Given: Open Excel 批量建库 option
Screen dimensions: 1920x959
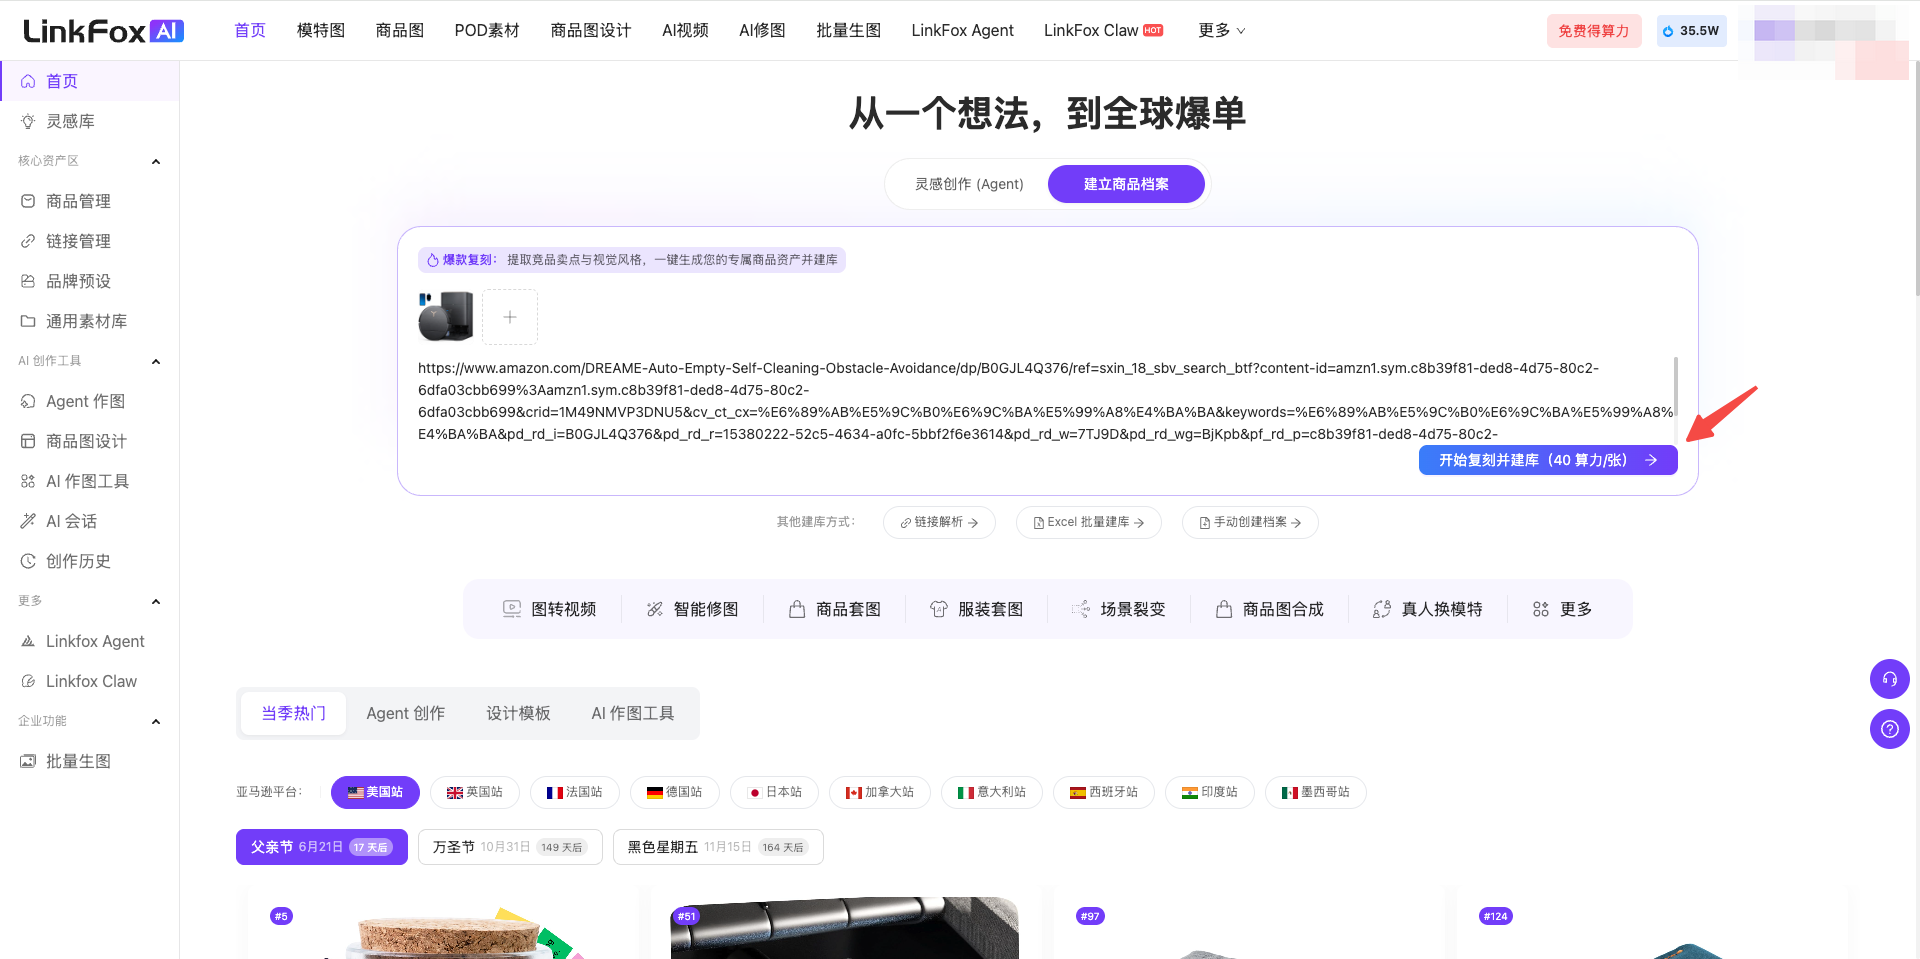Looking at the screenshot, I should (1089, 522).
